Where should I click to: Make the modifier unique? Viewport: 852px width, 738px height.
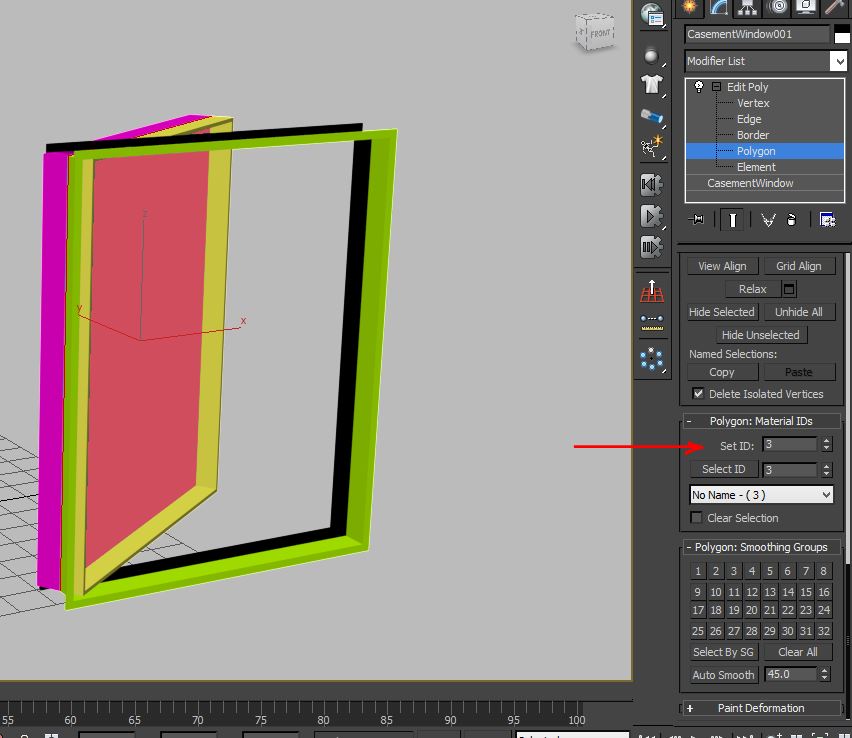click(x=768, y=219)
